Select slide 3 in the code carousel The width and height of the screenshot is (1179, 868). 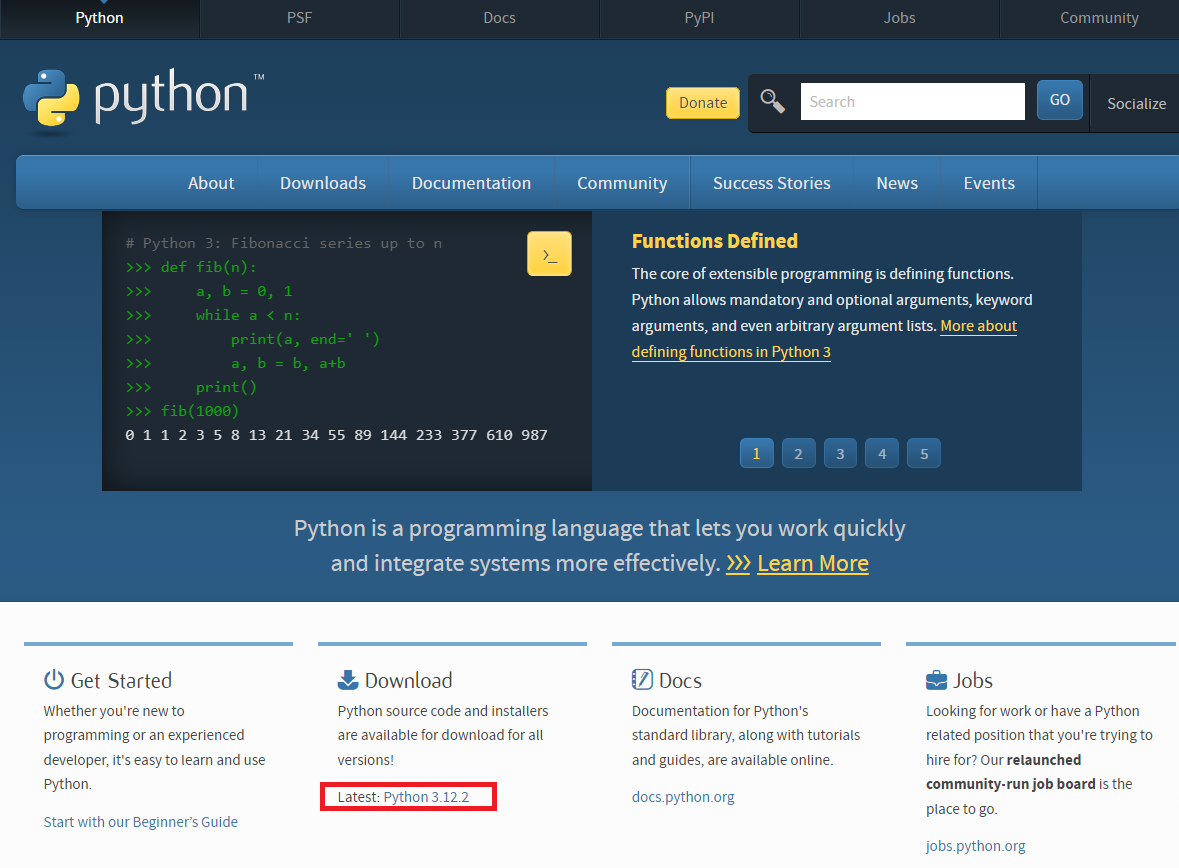[x=840, y=454]
